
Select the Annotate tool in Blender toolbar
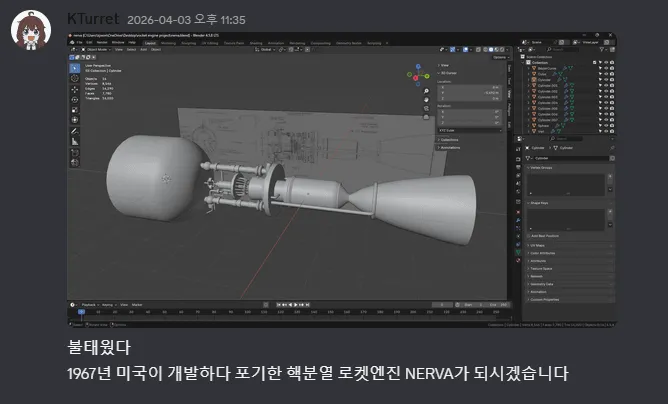coord(75,131)
